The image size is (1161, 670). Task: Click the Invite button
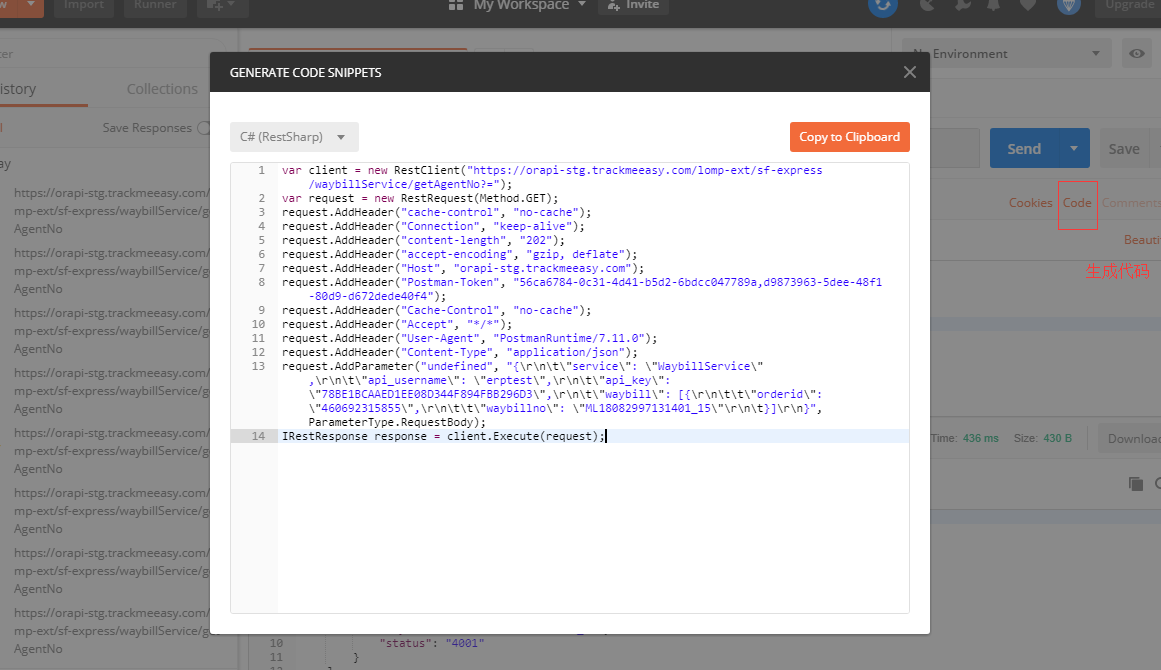634,5
